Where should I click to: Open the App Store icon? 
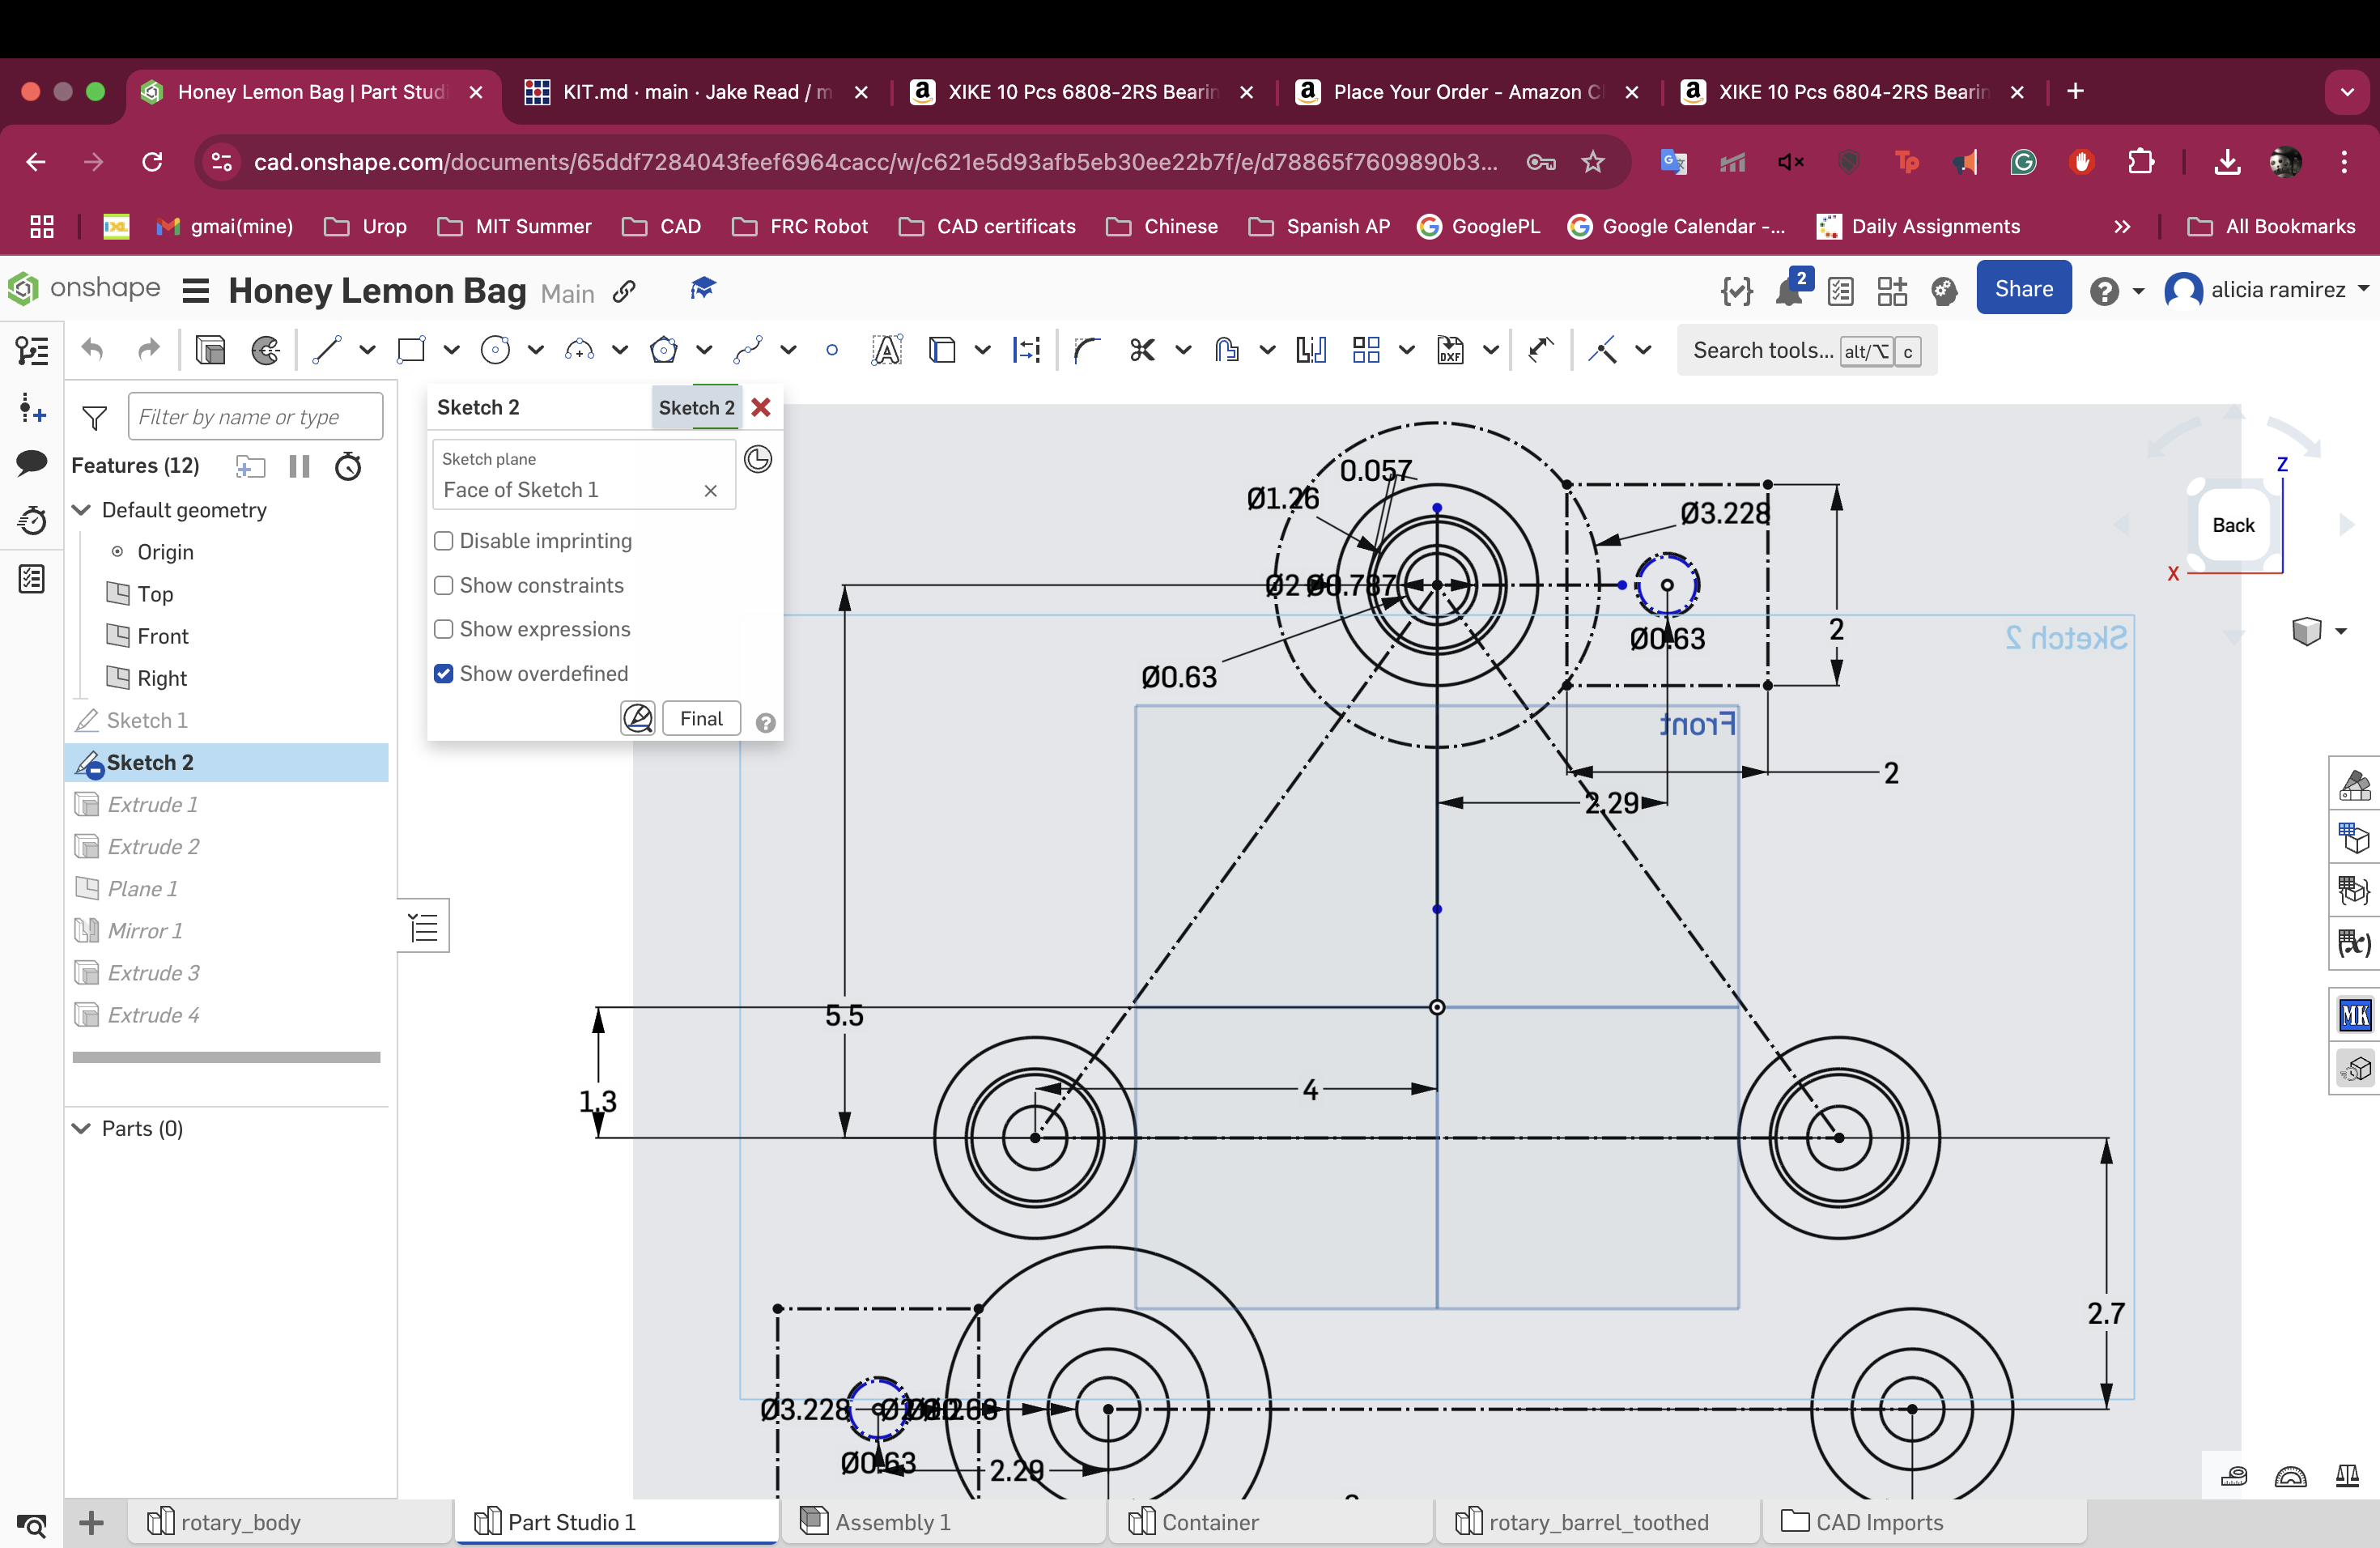coord(1892,291)
